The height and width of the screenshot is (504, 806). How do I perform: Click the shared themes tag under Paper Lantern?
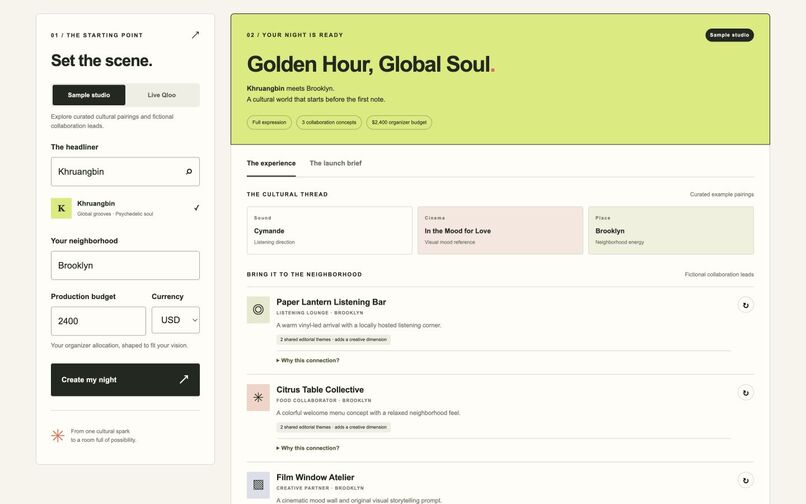333,339
